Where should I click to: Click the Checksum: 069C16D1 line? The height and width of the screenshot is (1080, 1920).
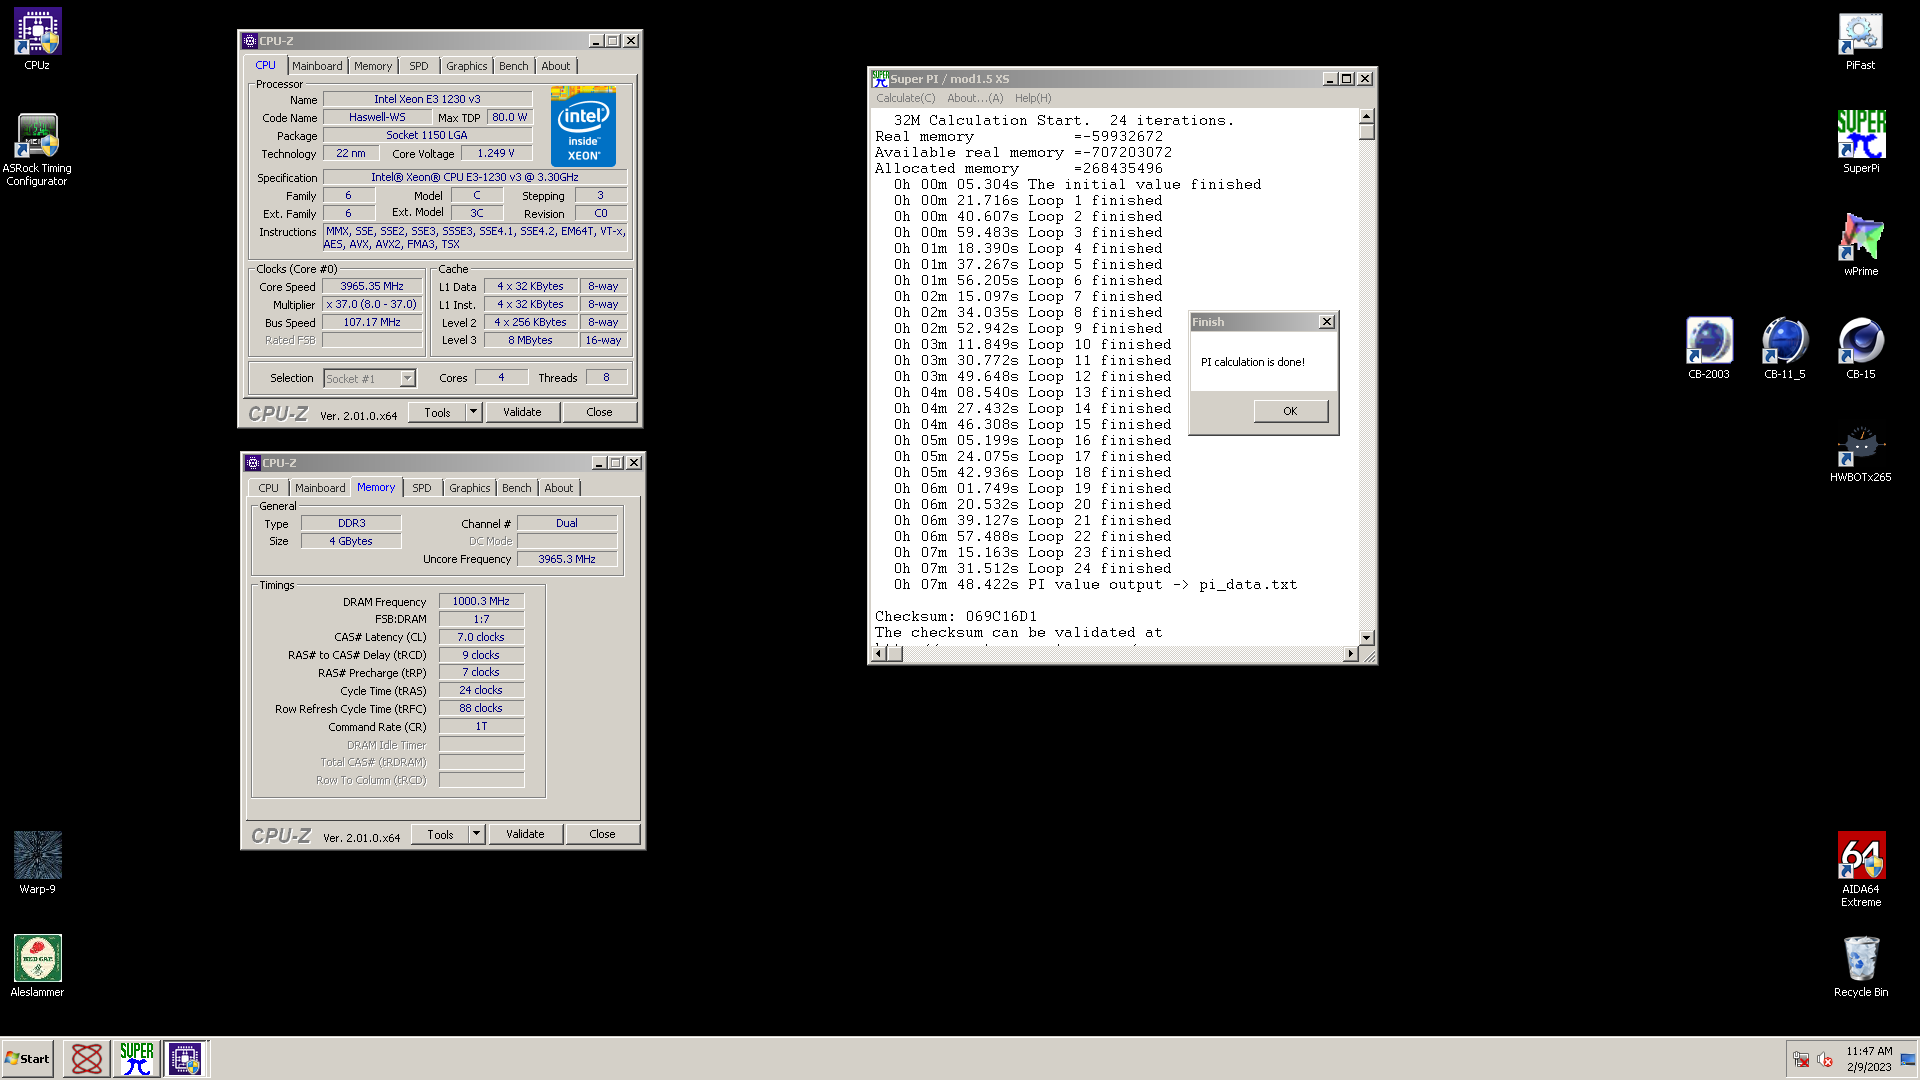point(956,616)
